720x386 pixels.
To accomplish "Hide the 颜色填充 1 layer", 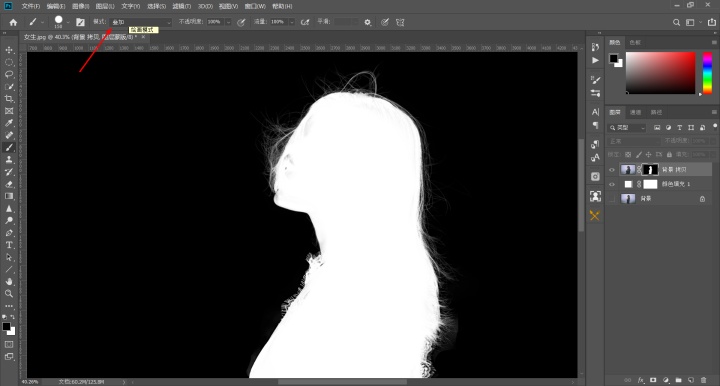I will click(x=612, y=185).
